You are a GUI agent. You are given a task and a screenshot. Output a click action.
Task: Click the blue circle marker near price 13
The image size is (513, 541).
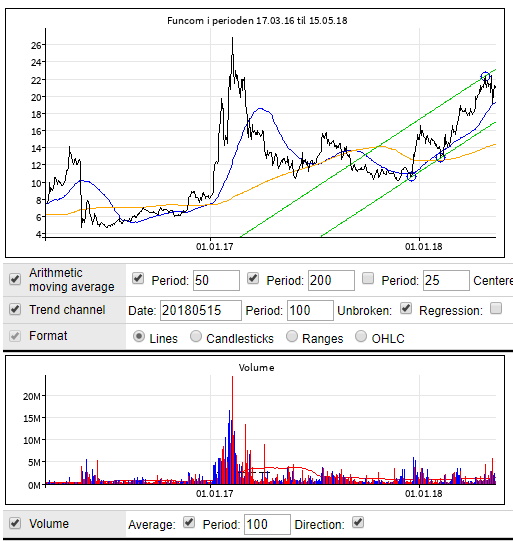(441, 158)
